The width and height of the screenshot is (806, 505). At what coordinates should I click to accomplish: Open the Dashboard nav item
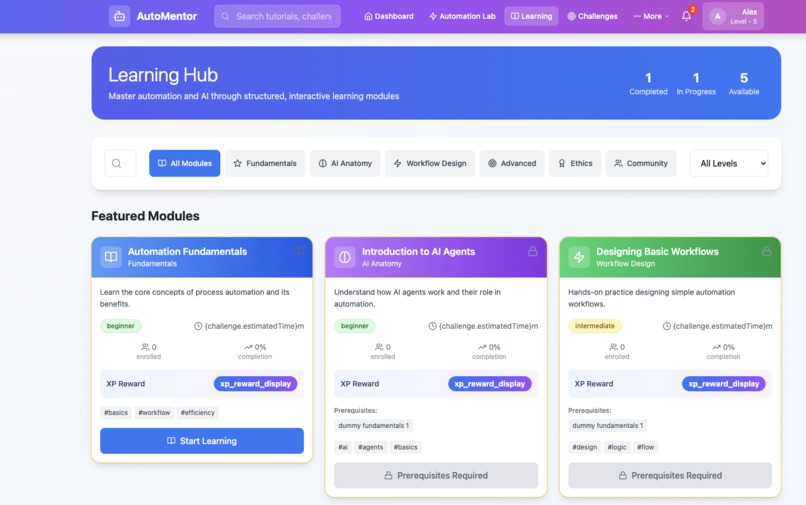tap(389, 16)
